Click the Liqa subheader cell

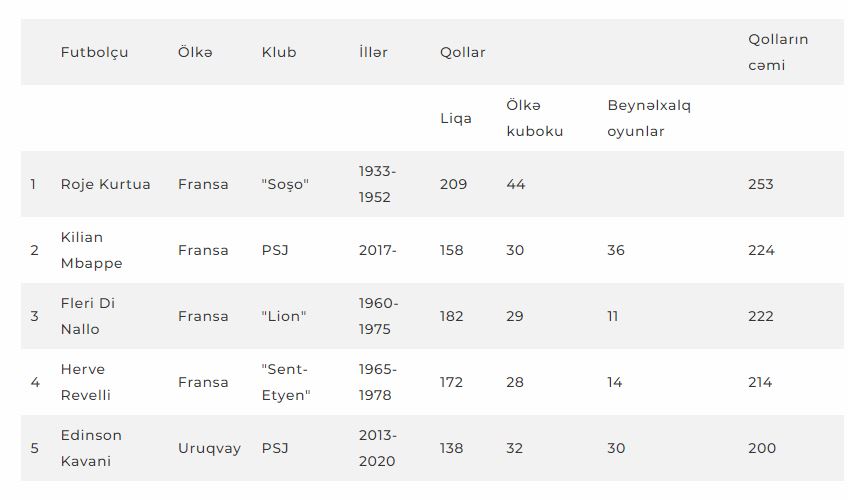(x=456, y=118)
